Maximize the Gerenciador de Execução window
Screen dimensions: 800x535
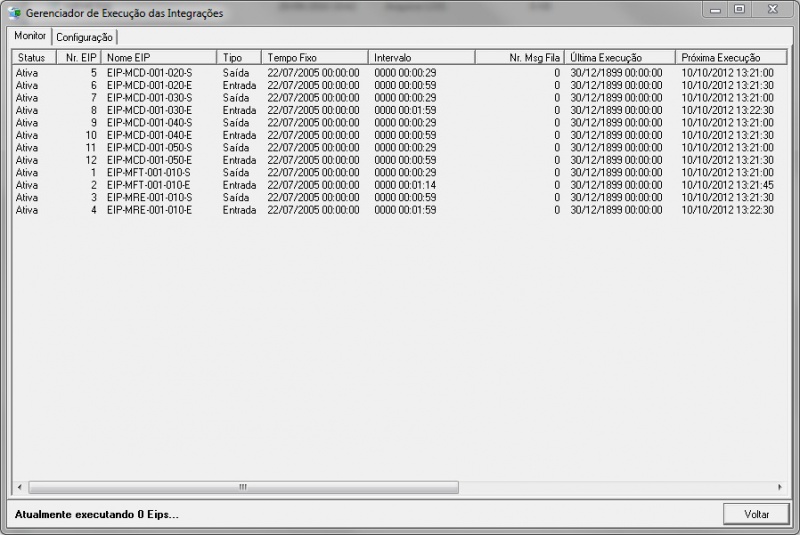(x=739, y=10)
